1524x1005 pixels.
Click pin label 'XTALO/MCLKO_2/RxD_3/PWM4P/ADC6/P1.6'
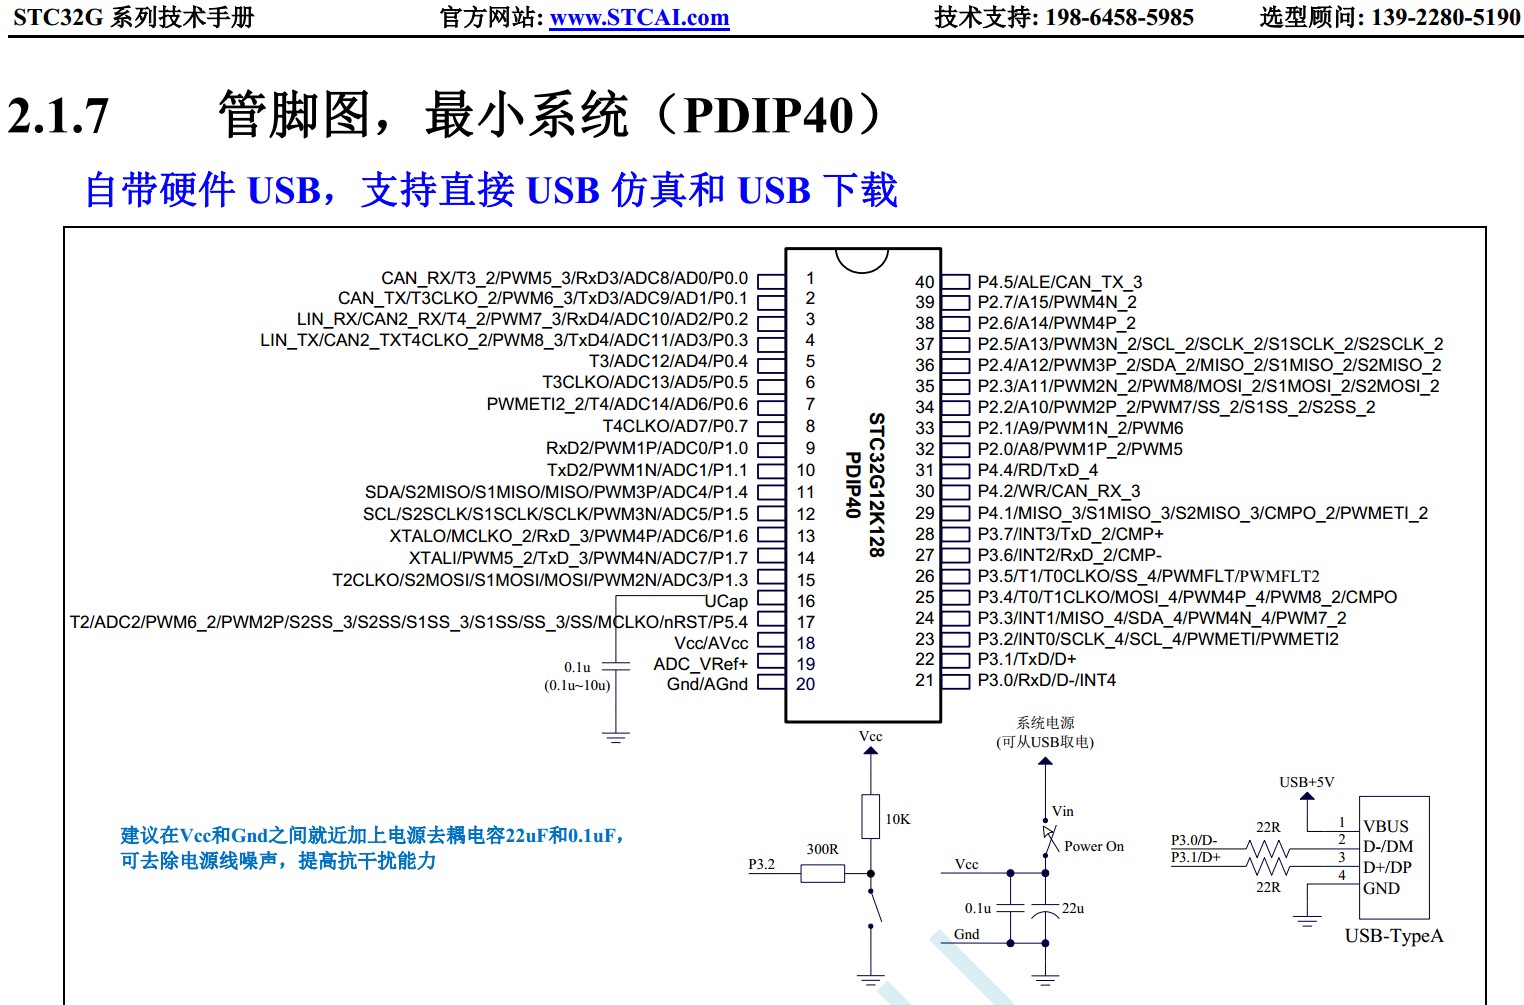coord(569,536)
